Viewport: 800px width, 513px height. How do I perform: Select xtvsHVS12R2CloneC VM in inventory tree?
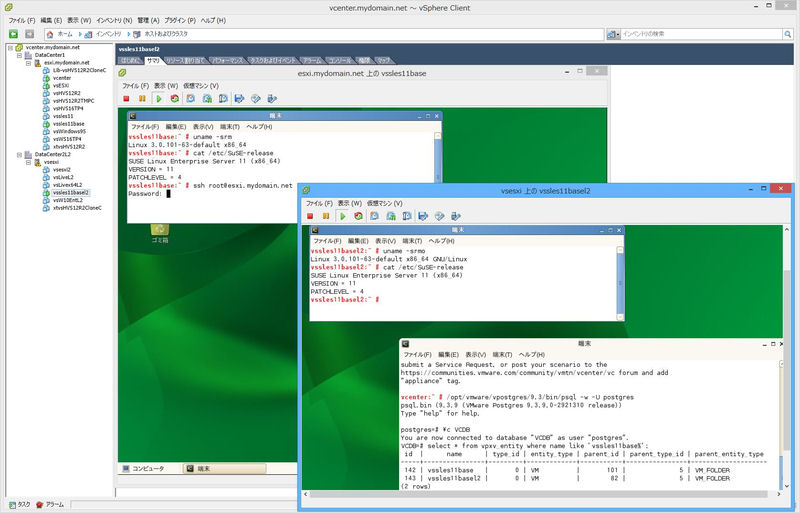77,208
